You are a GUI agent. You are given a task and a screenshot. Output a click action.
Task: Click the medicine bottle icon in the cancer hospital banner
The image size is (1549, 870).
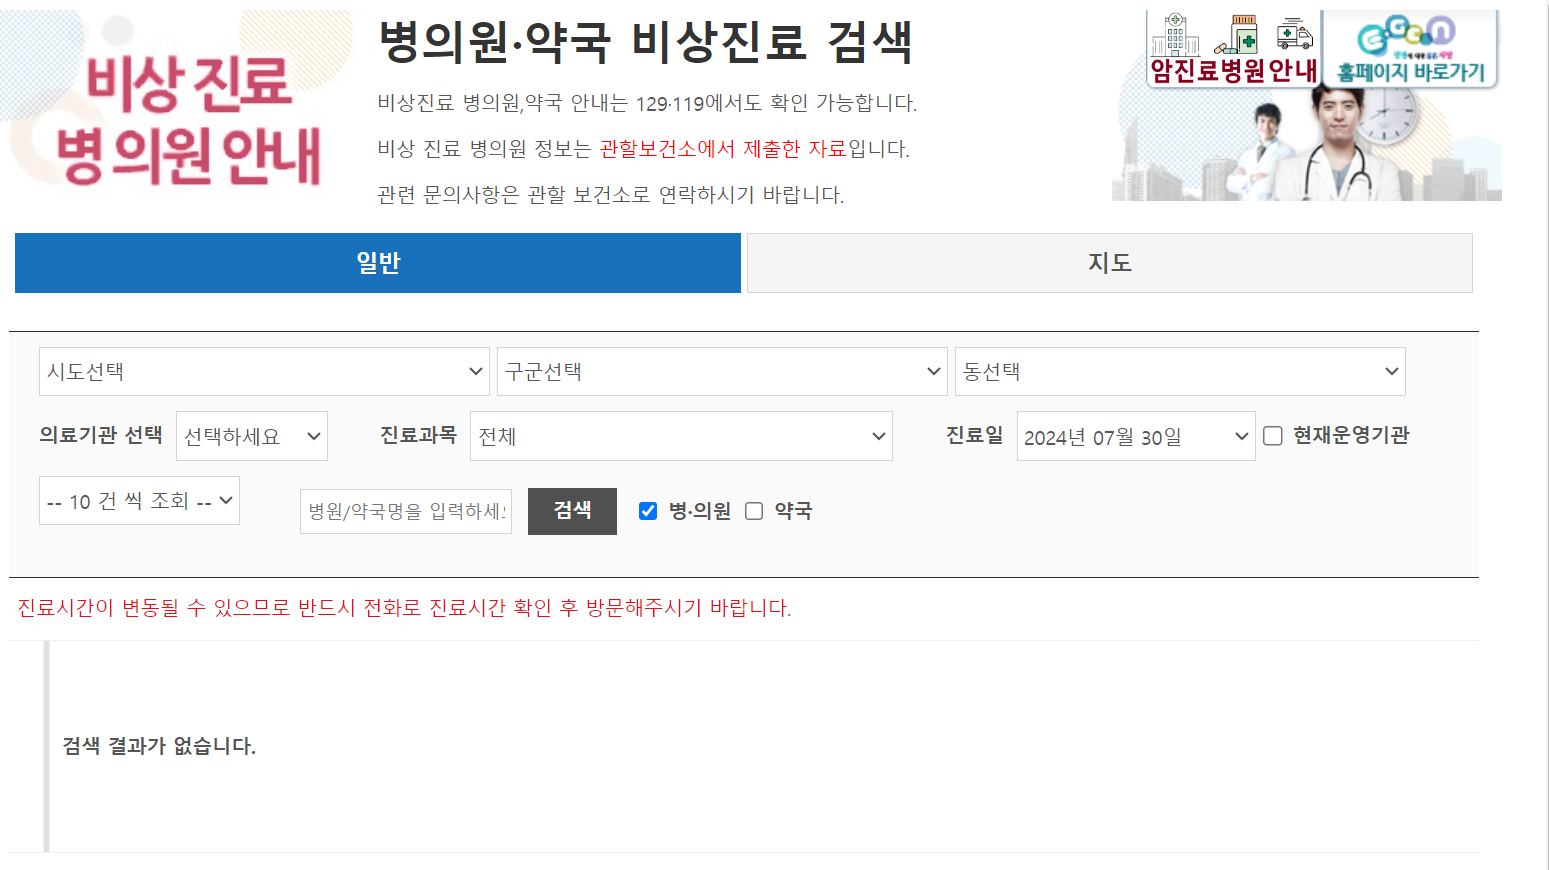1244,35
